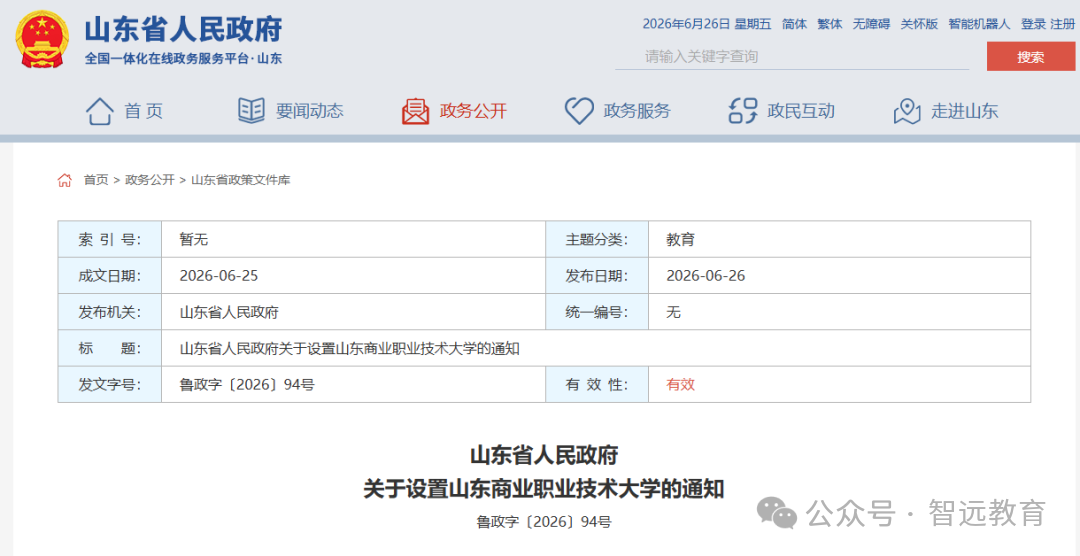Click the 主题分类 label cell
Viewport: 1080px width, 556px height.
(596, 240)
